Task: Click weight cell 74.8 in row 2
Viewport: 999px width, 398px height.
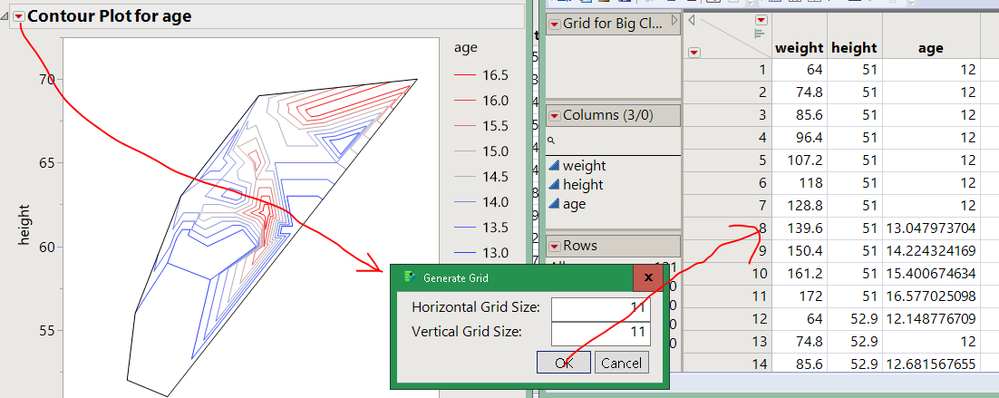Action: click(799, 92)
